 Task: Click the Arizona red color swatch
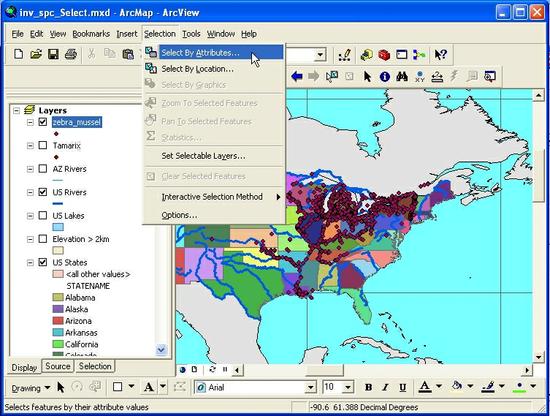tap(58, 321)
